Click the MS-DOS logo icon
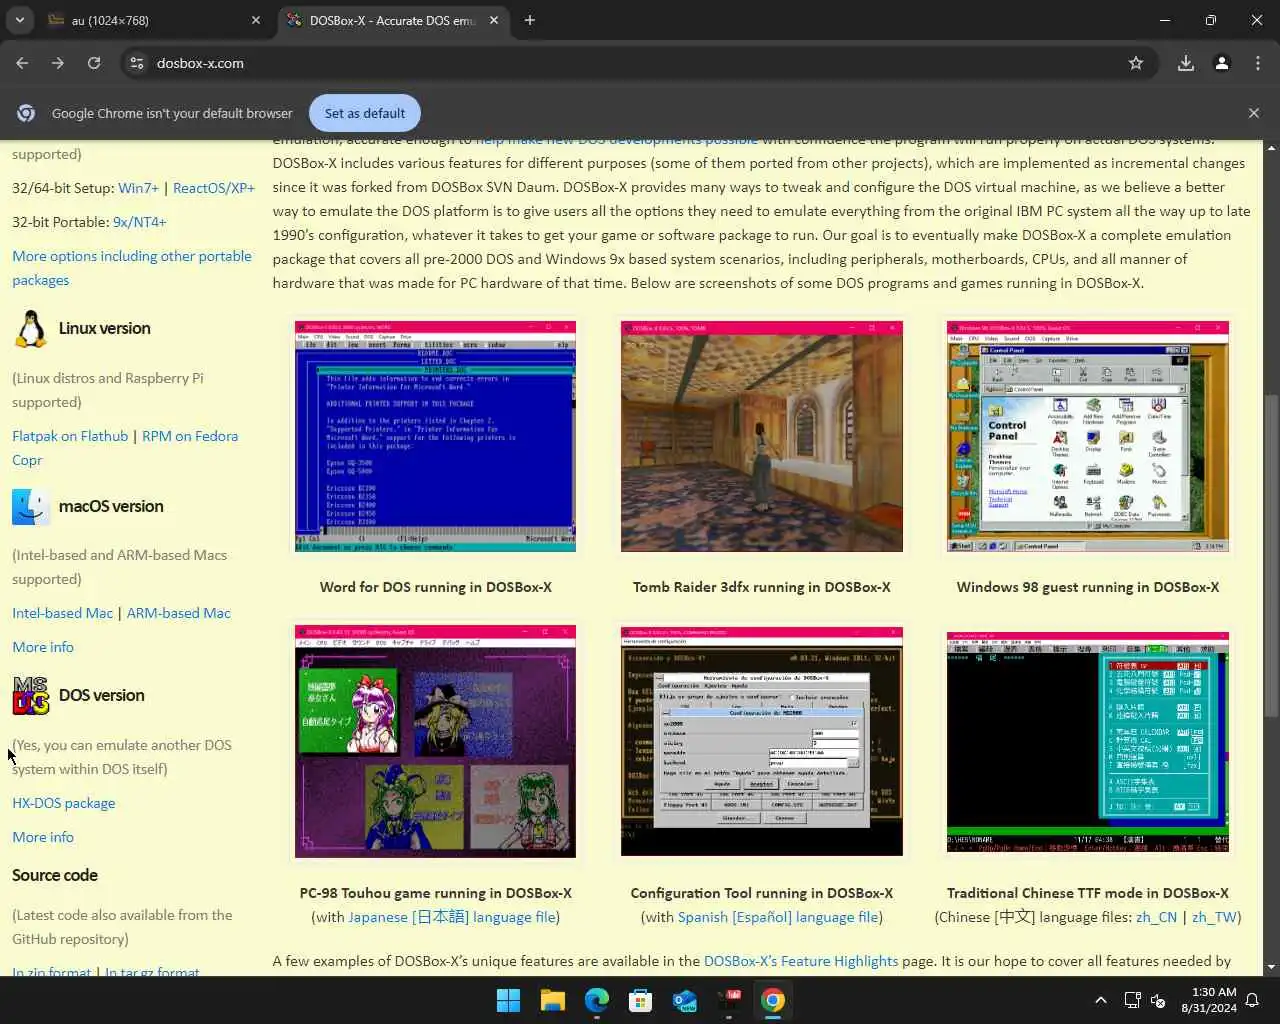Screen dimensions: 1280x1024 tap(31, 695)
